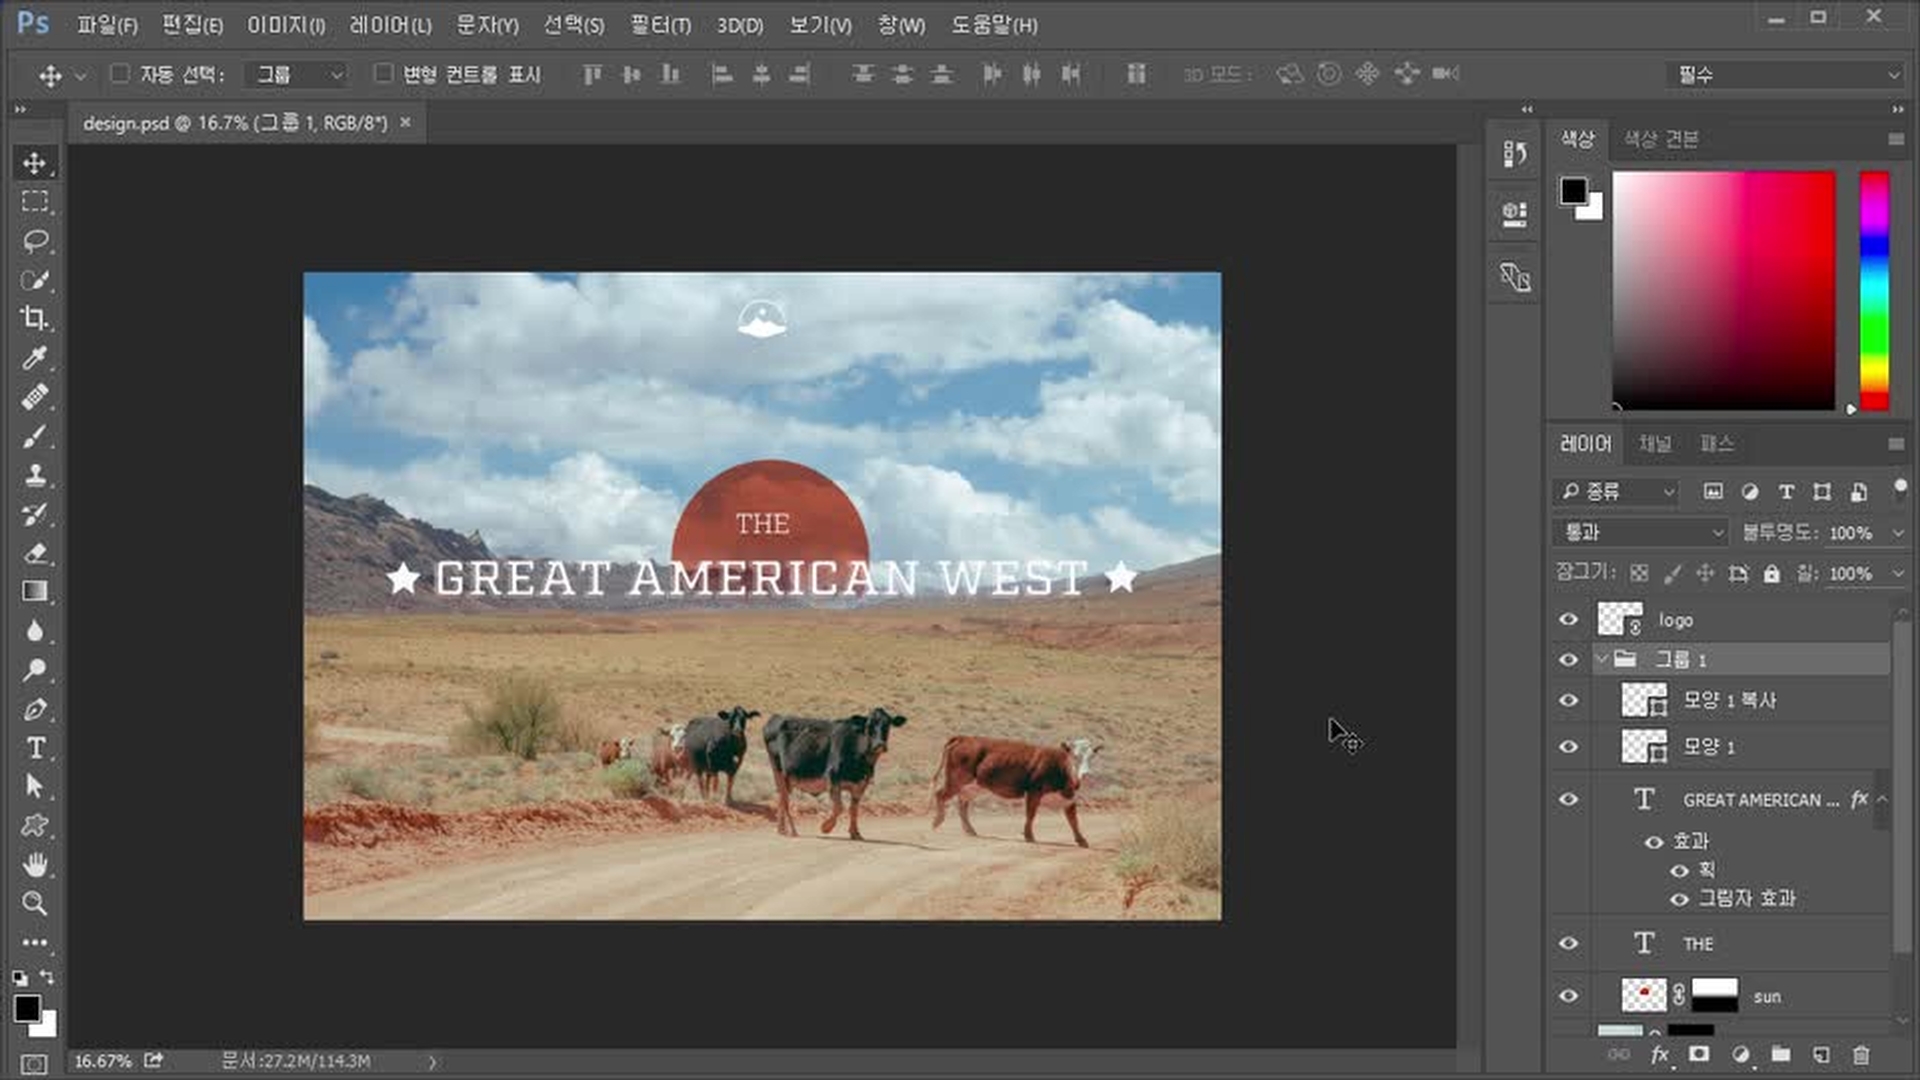Select the Crop tool
The height and width of the screenshot is (1080, 1920).
coord(35,319)
